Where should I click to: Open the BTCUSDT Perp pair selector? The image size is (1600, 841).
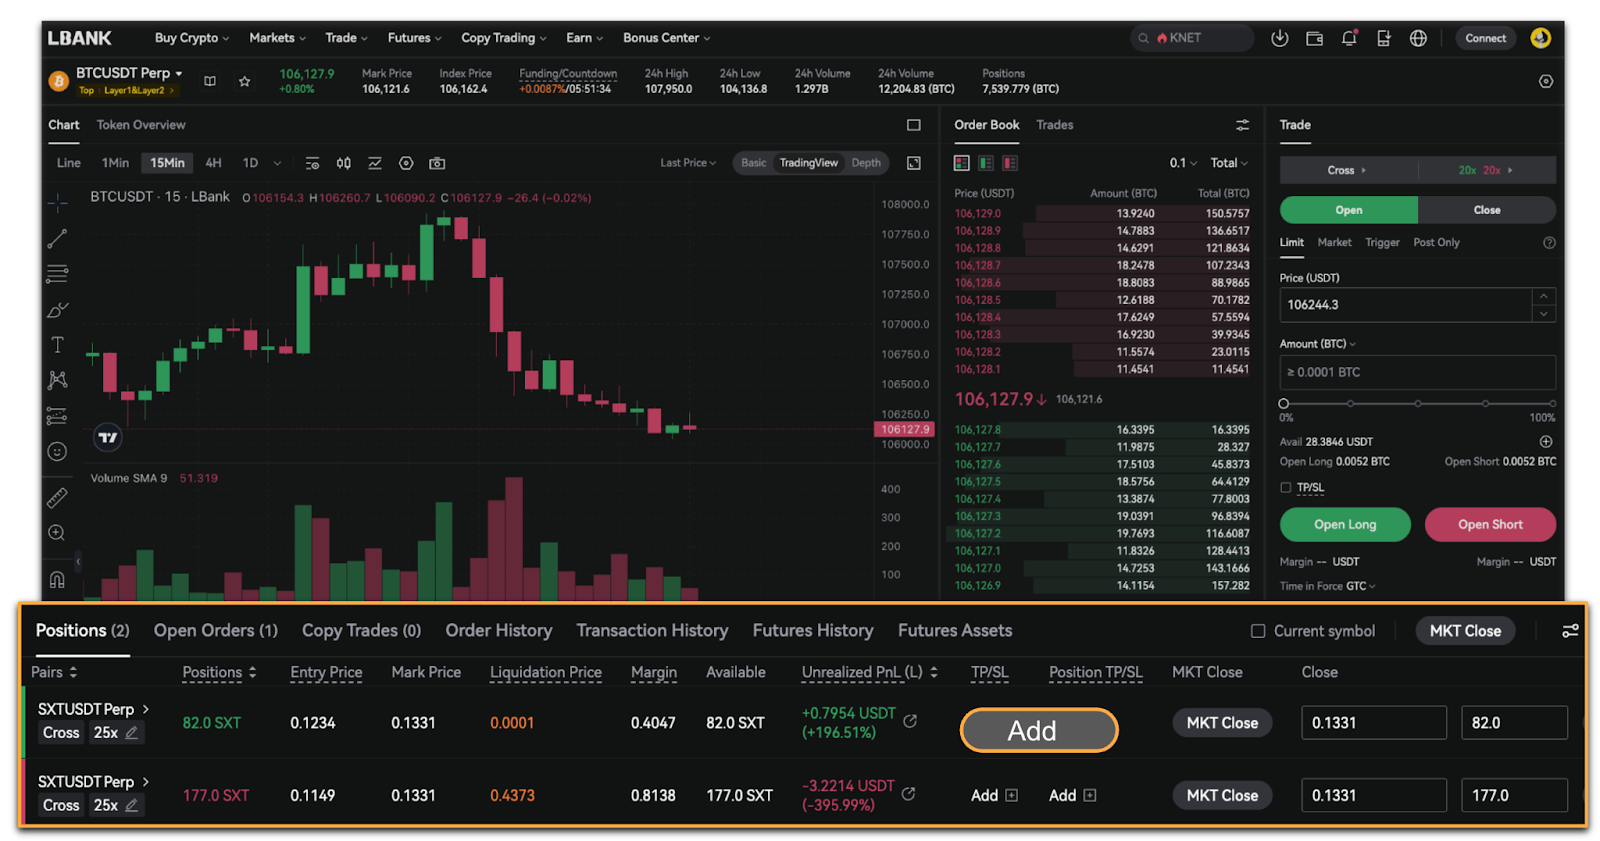(129, 73)
